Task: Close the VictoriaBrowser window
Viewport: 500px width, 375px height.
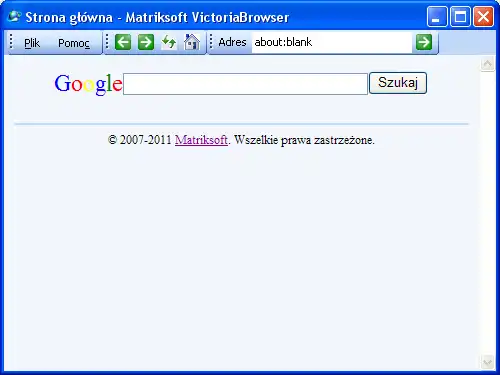Action: [483, 16]
